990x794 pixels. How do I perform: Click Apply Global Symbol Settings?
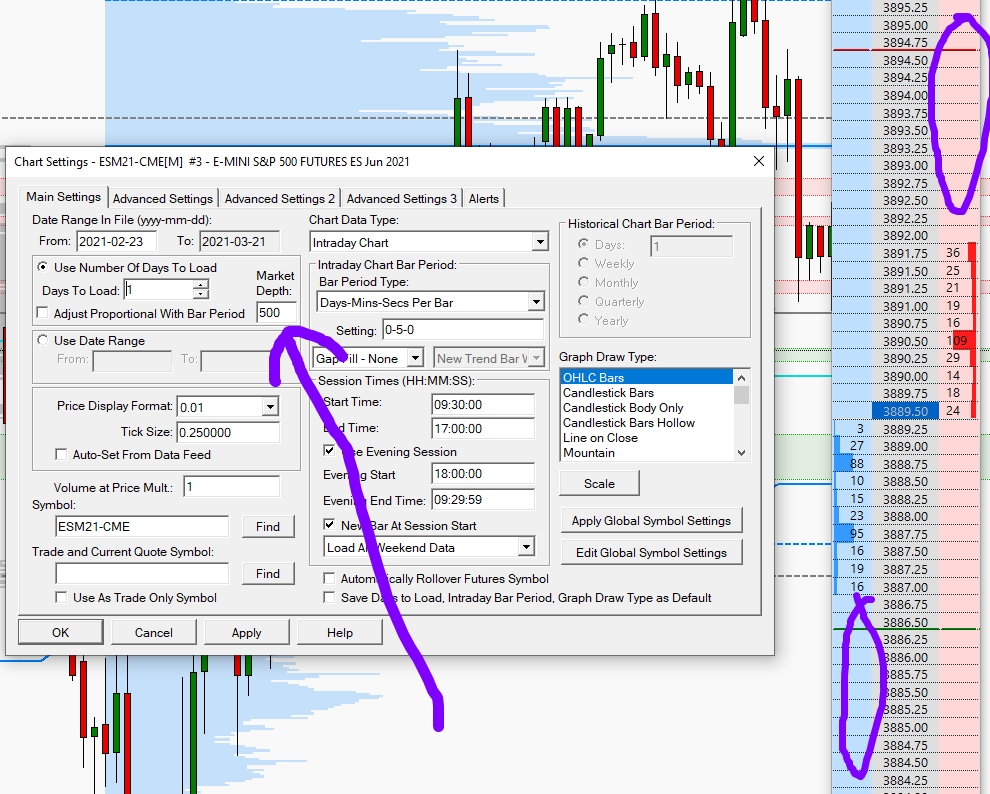pyautogui.click(x=651, y=521)
